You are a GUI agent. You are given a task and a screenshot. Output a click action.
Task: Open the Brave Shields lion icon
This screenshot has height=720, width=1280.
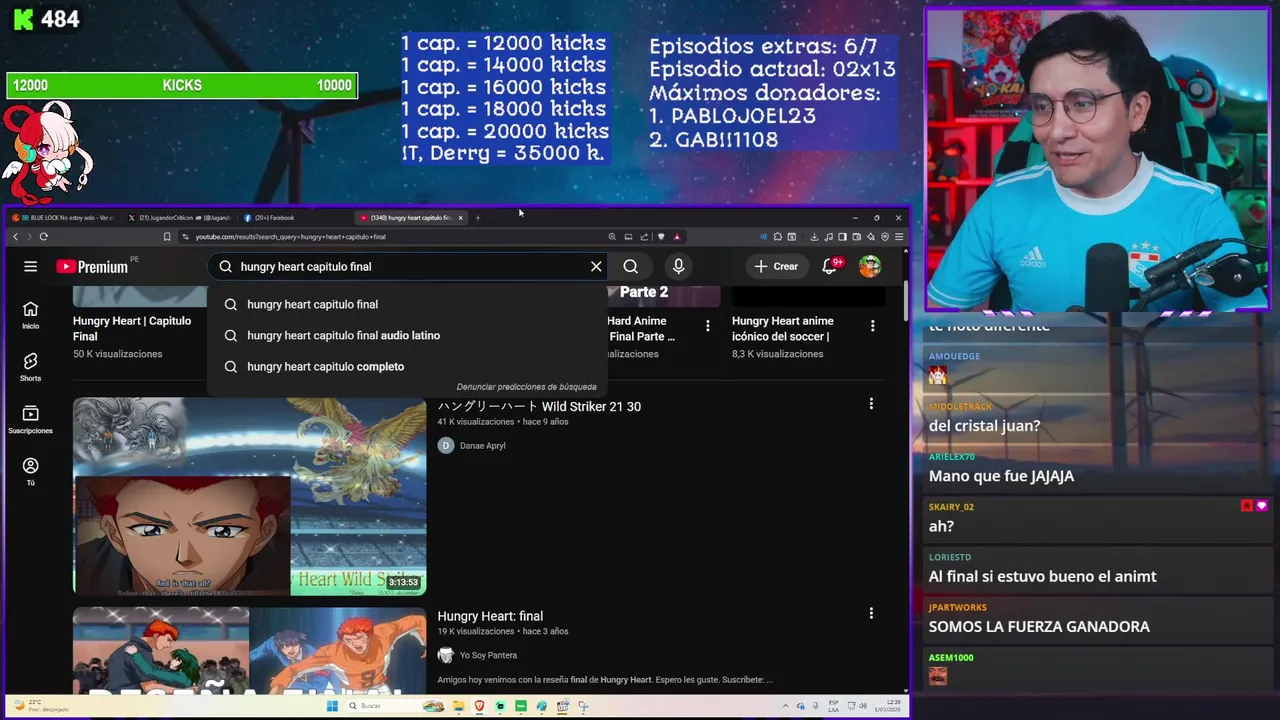pos(661,237)
